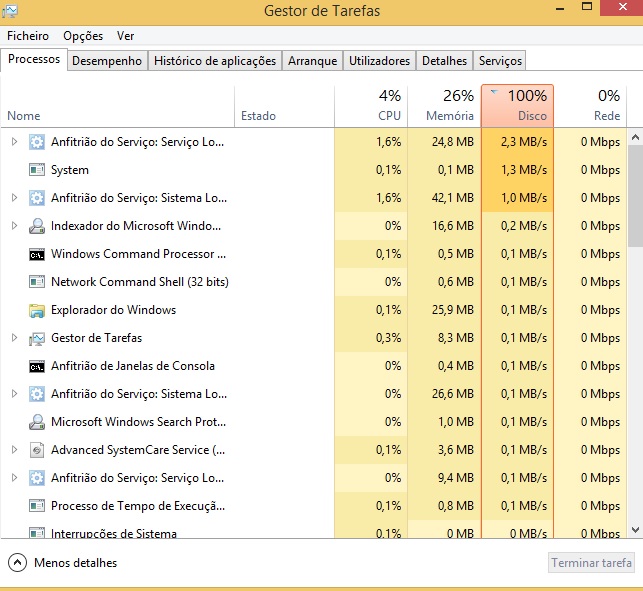Click the Microsoft Windows Search Protocol icon
Viewport: 643px width, 591px height.
pyautogui.click(x=37, y=422)
